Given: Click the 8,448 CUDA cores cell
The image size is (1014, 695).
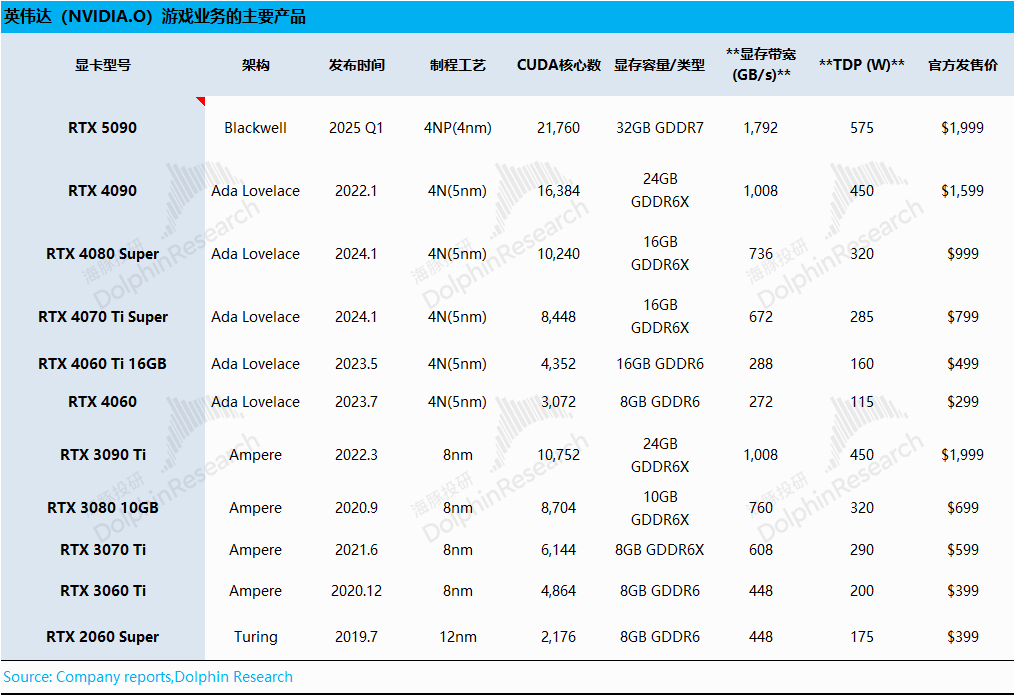Looking at the screenshot, I should [559, 317].
